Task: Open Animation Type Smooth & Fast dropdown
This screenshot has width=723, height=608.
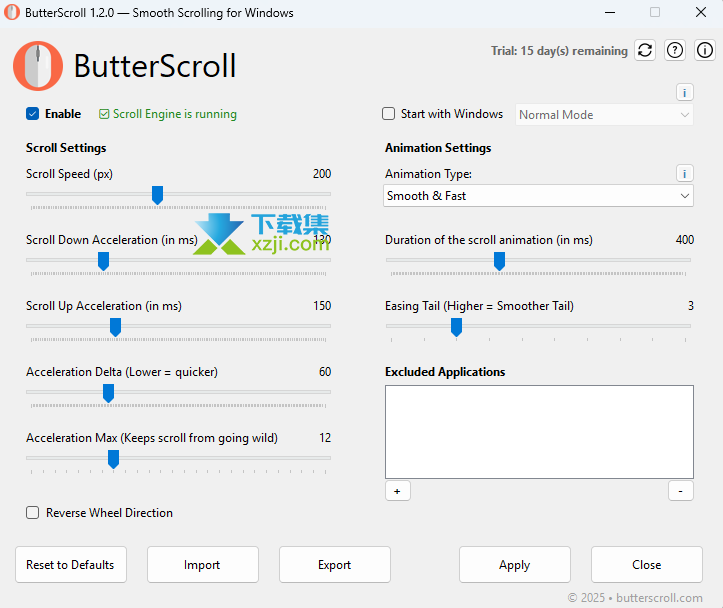Action: 538,196
